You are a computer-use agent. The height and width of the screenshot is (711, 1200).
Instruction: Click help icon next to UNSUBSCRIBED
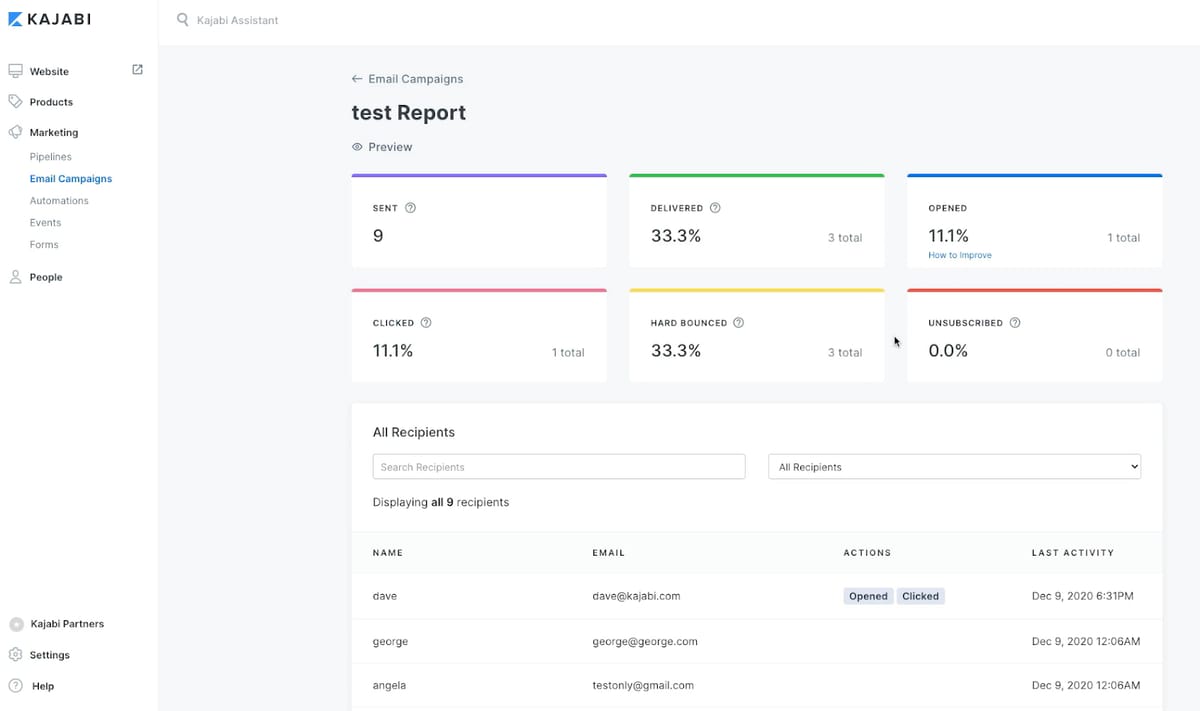pyautogui.click(x=1015, y=323)
